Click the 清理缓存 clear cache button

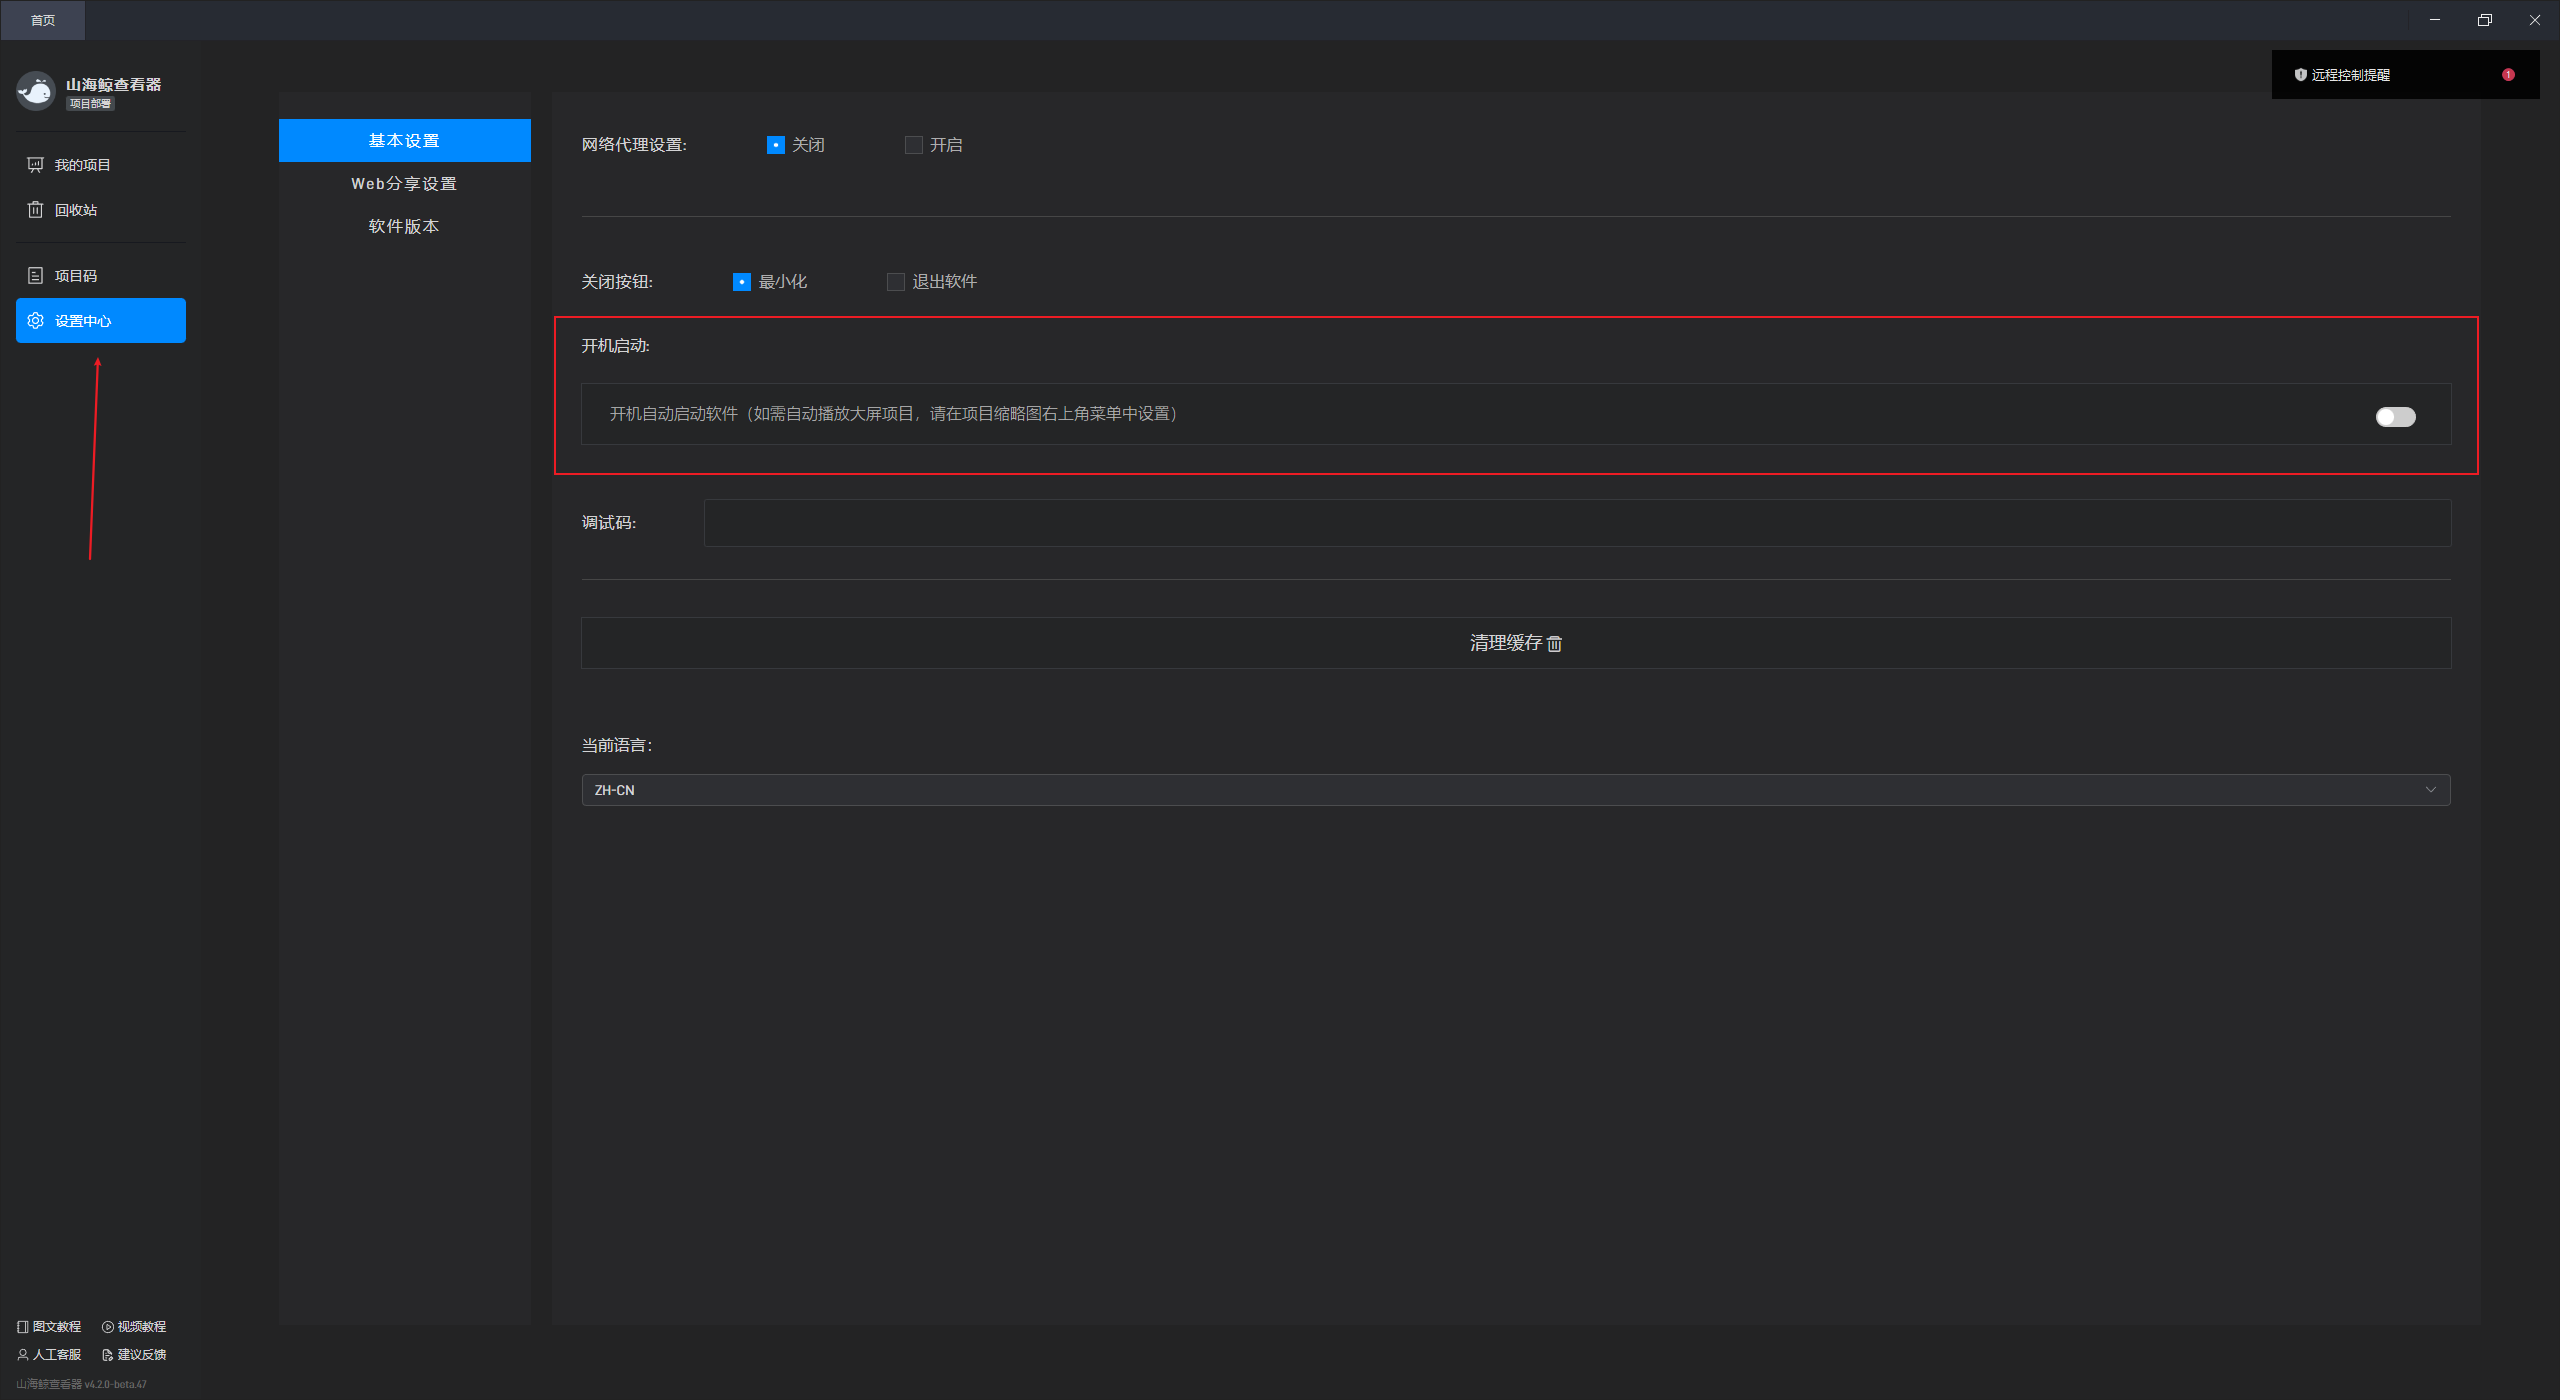point(1515,643)
